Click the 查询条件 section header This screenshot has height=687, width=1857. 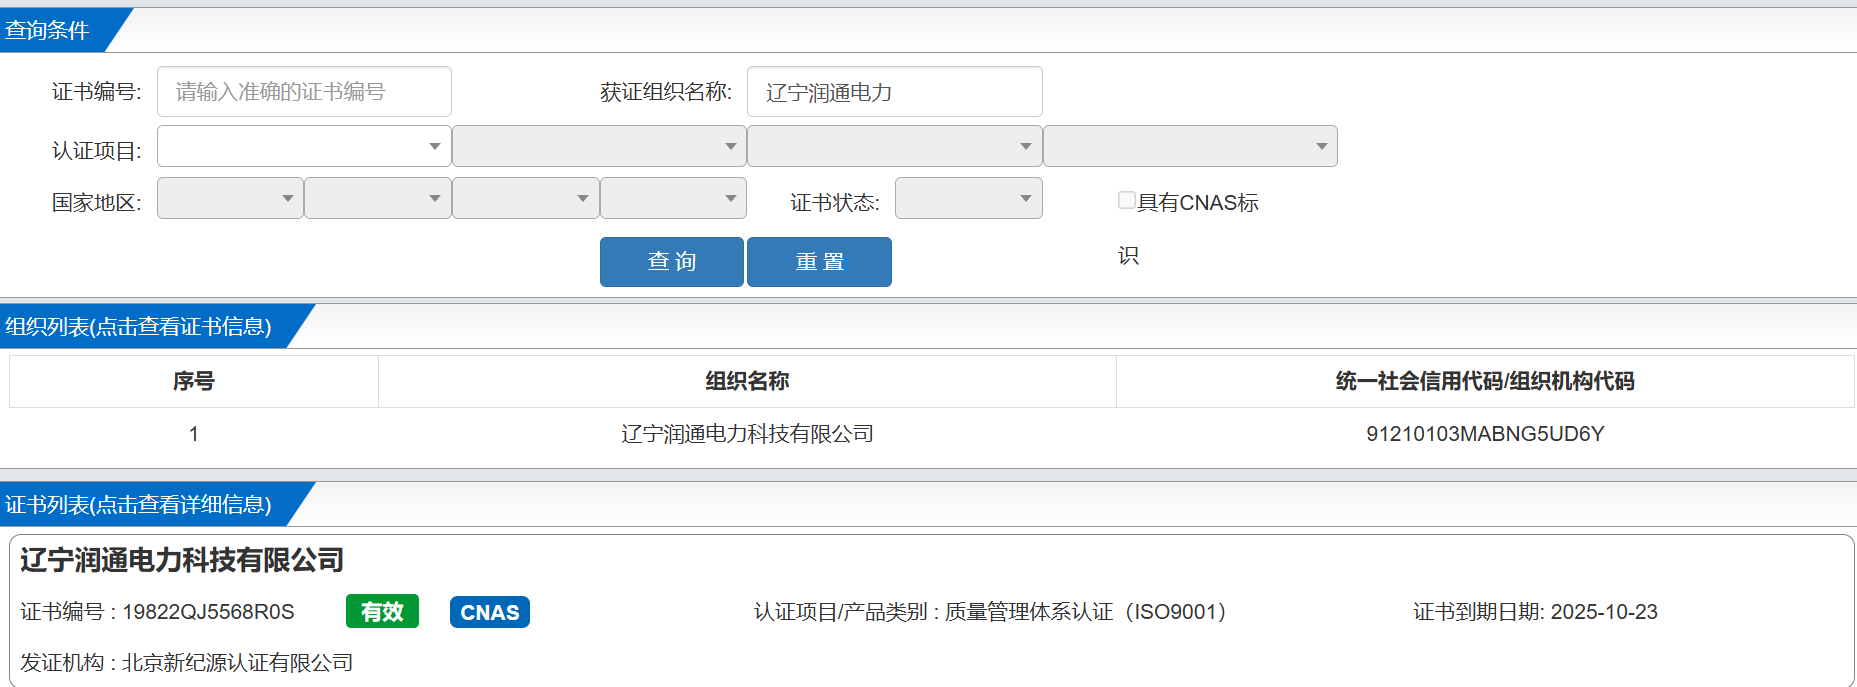[47, 30]
